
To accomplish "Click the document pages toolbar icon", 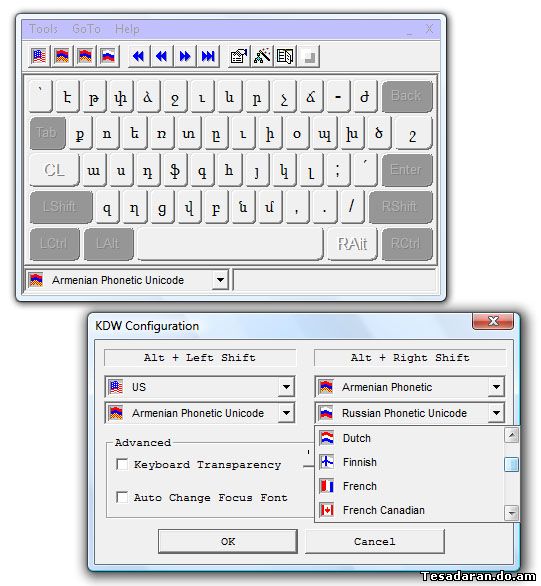I will (285, 56).
